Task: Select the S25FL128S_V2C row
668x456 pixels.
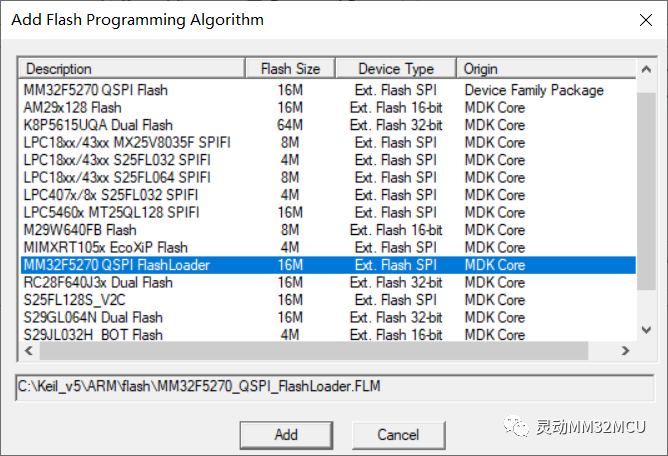Action: 328,300
